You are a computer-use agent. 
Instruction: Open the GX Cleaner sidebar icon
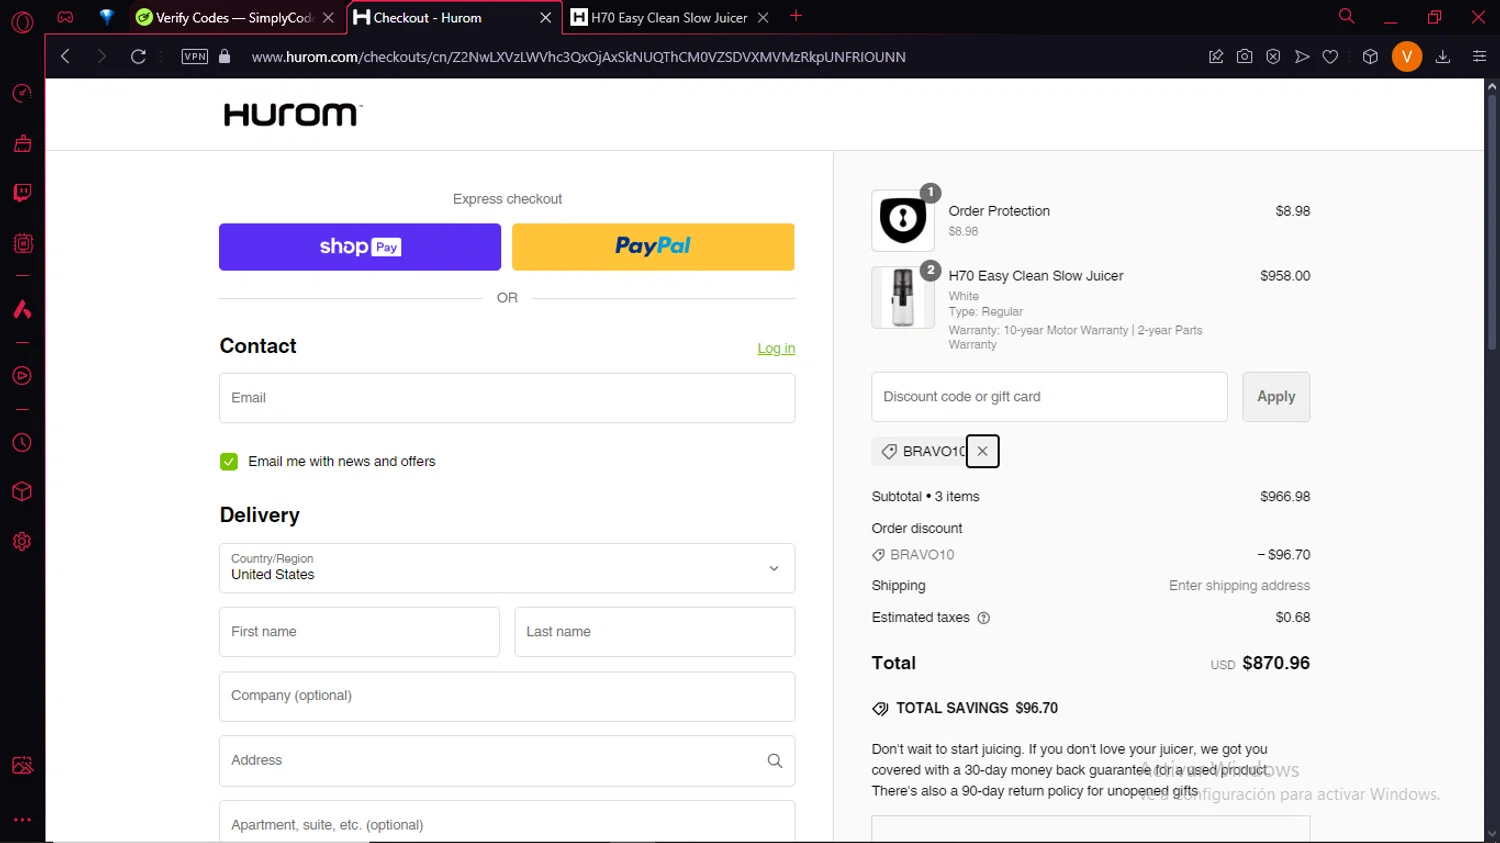[22, 143]
